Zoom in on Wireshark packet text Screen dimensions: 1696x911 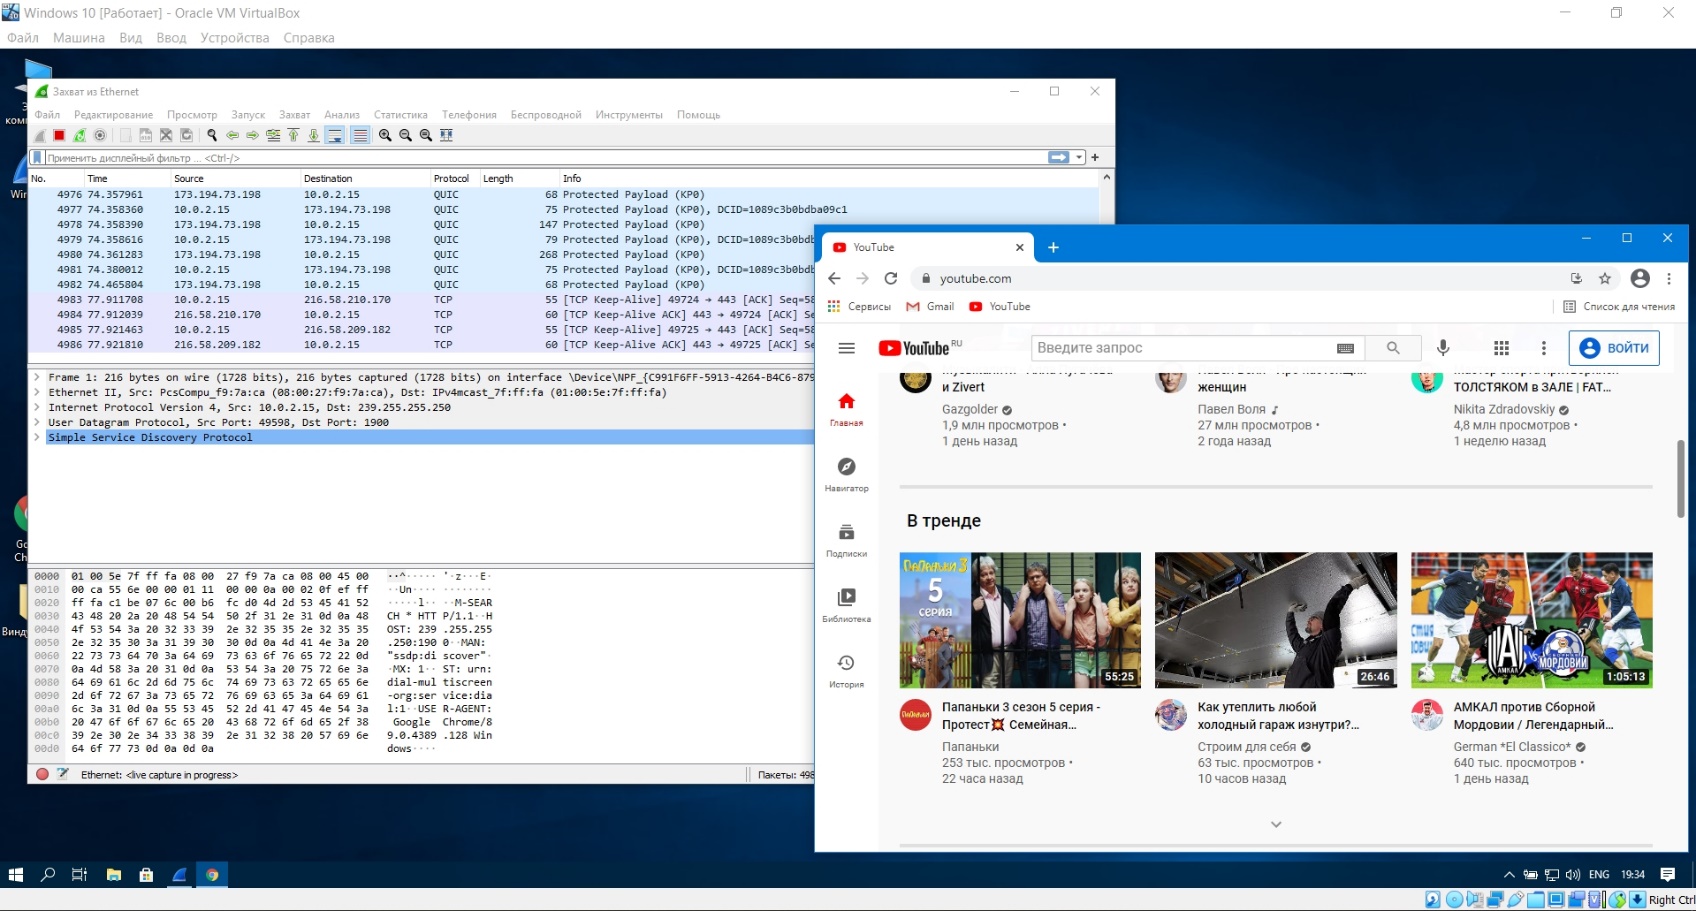coord(385,135)
